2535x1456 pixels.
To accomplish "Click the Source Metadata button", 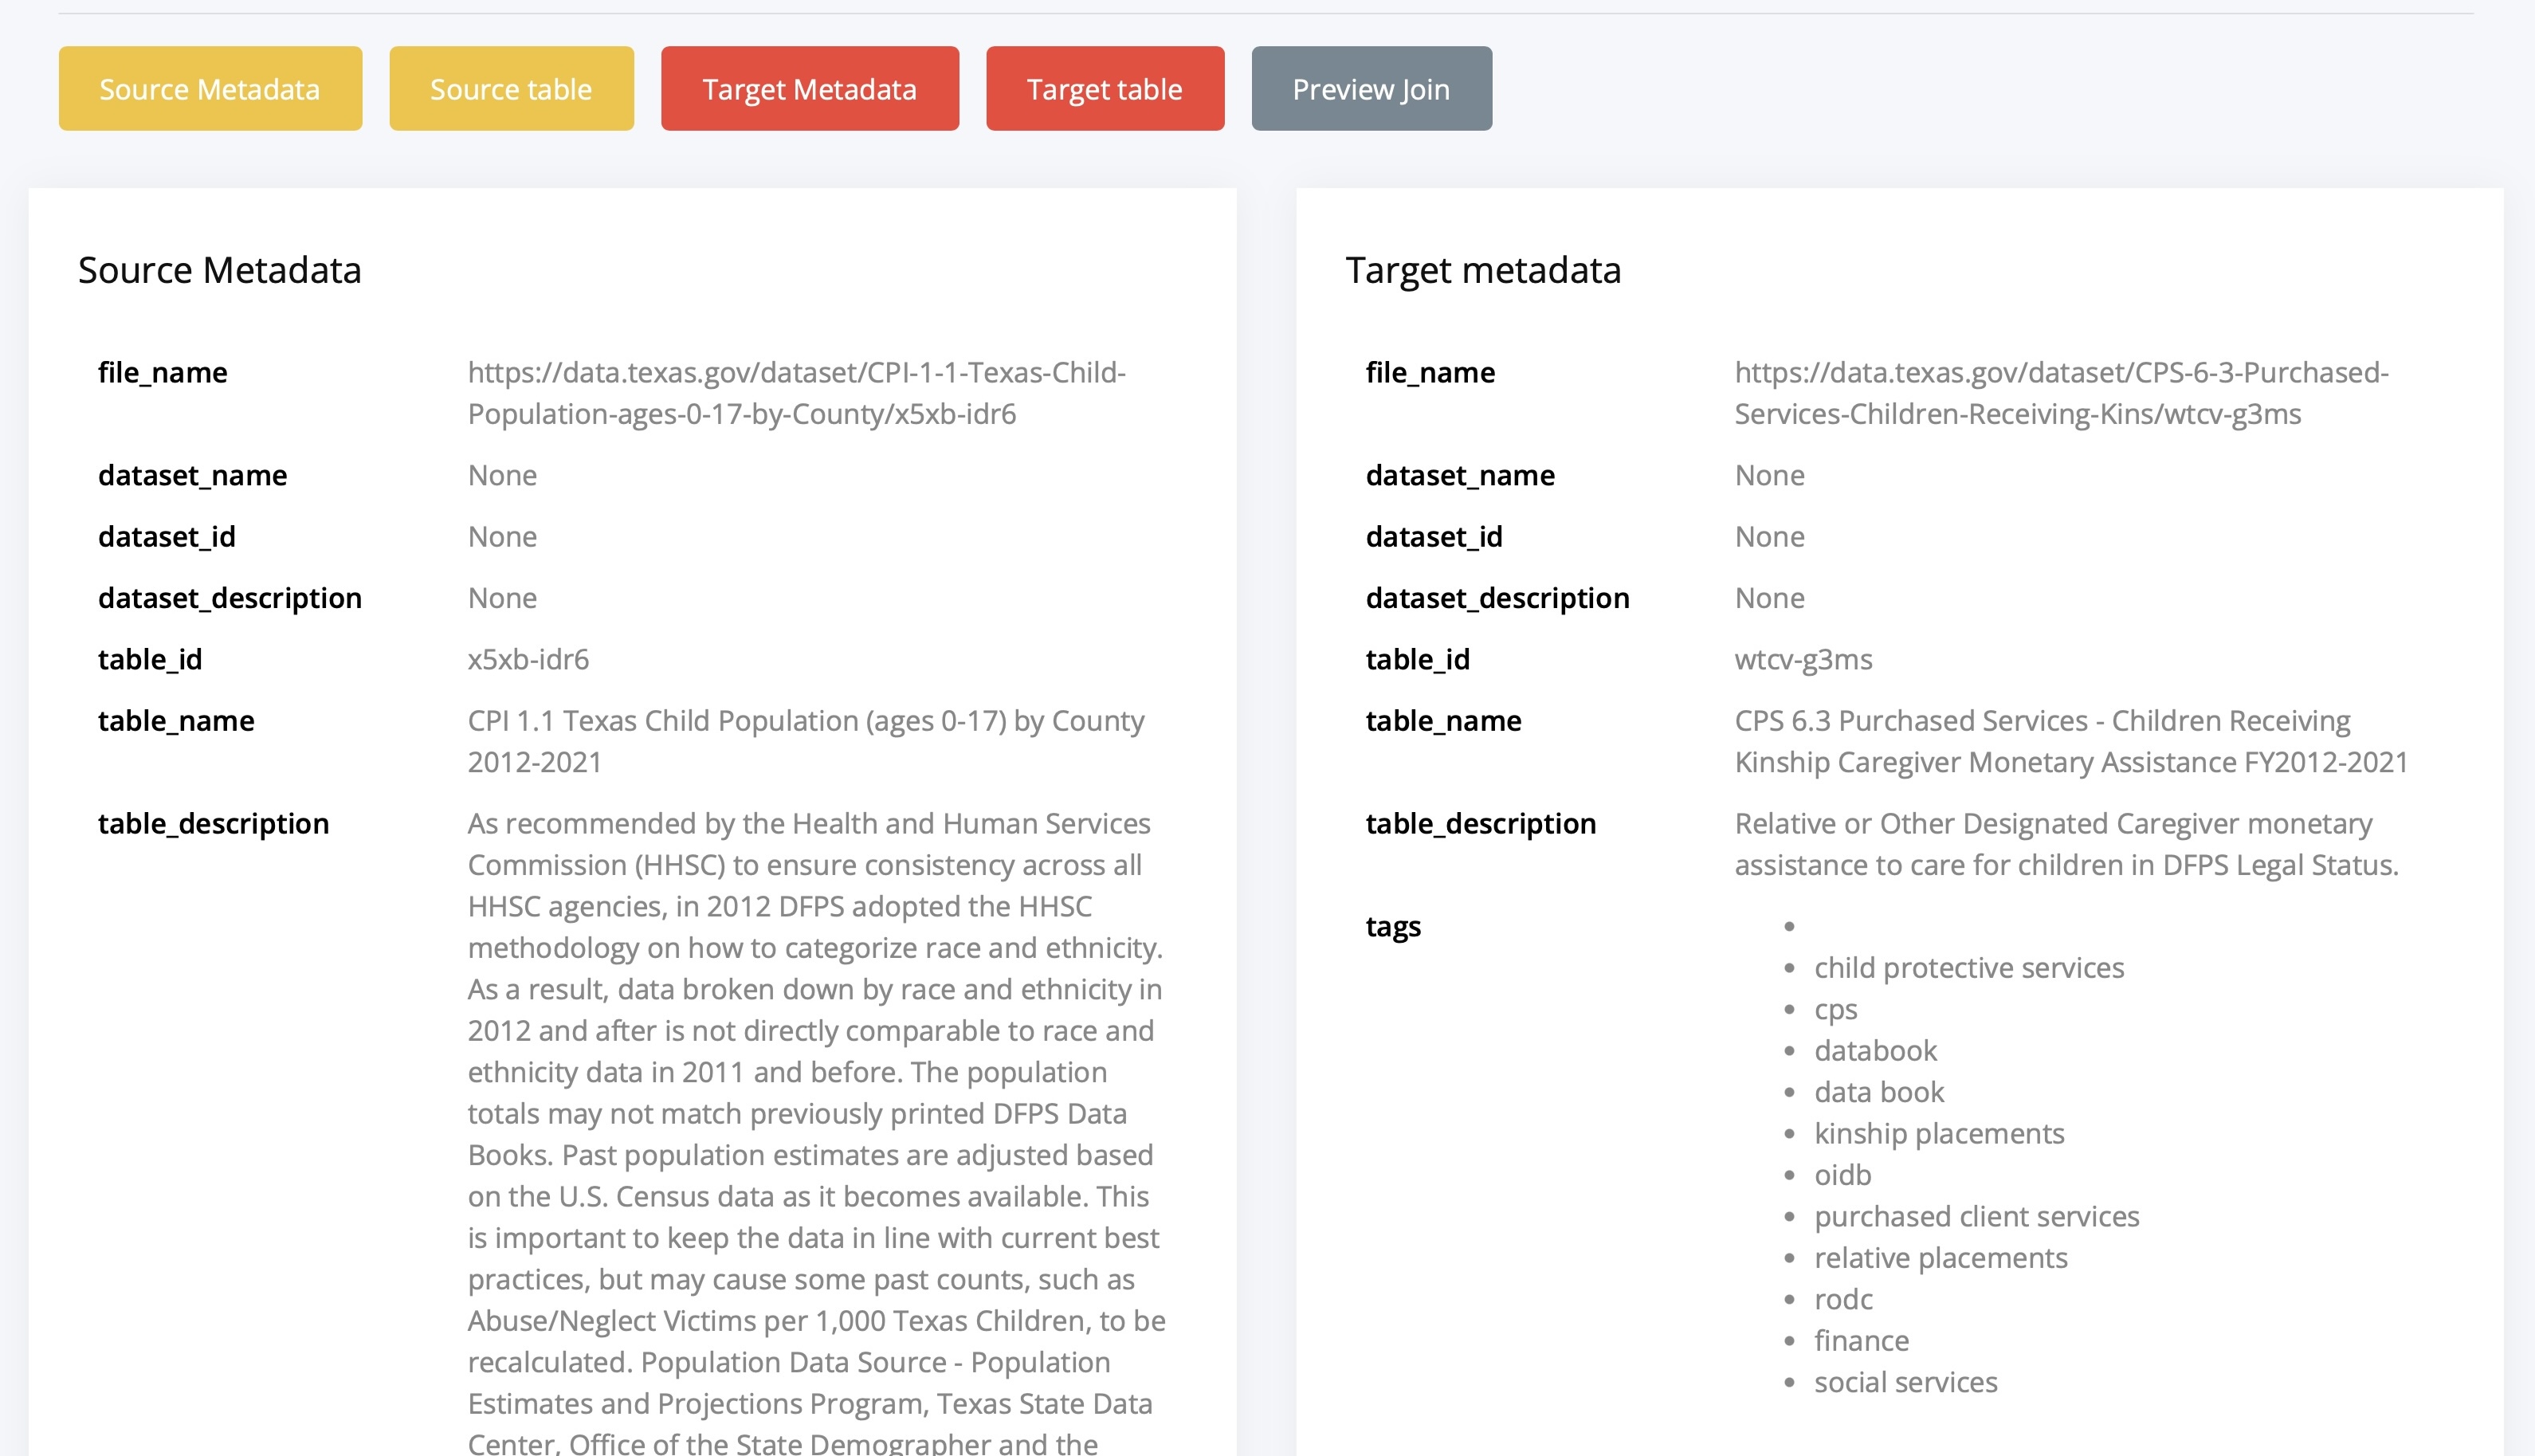I will coord(210,89).
